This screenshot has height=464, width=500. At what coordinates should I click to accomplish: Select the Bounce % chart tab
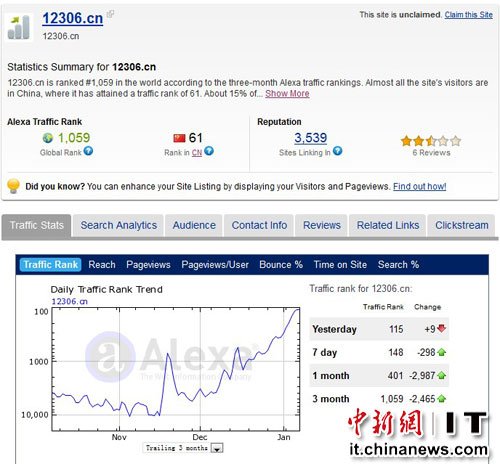coord(281,265)
